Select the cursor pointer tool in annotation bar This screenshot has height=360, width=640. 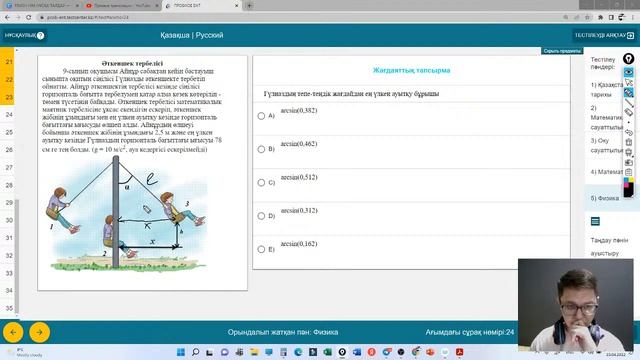(629, 83)
